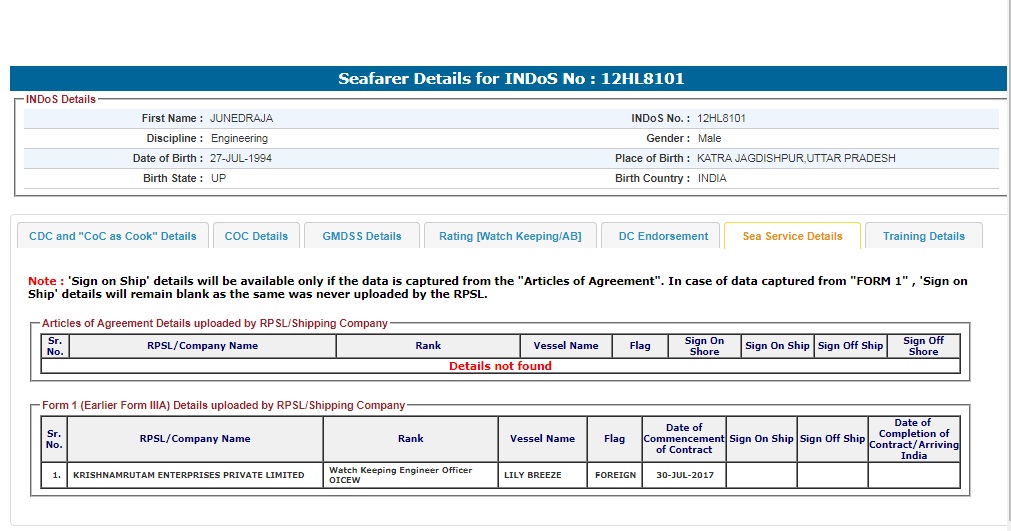Click the KRISHNAMRUTAM ENTERPRISES PRIVATE LIMITED company cell

point(188,475)
